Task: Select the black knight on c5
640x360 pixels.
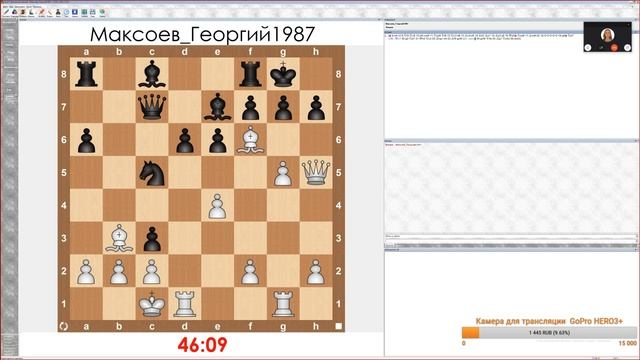Action: [x=152, y=173]
